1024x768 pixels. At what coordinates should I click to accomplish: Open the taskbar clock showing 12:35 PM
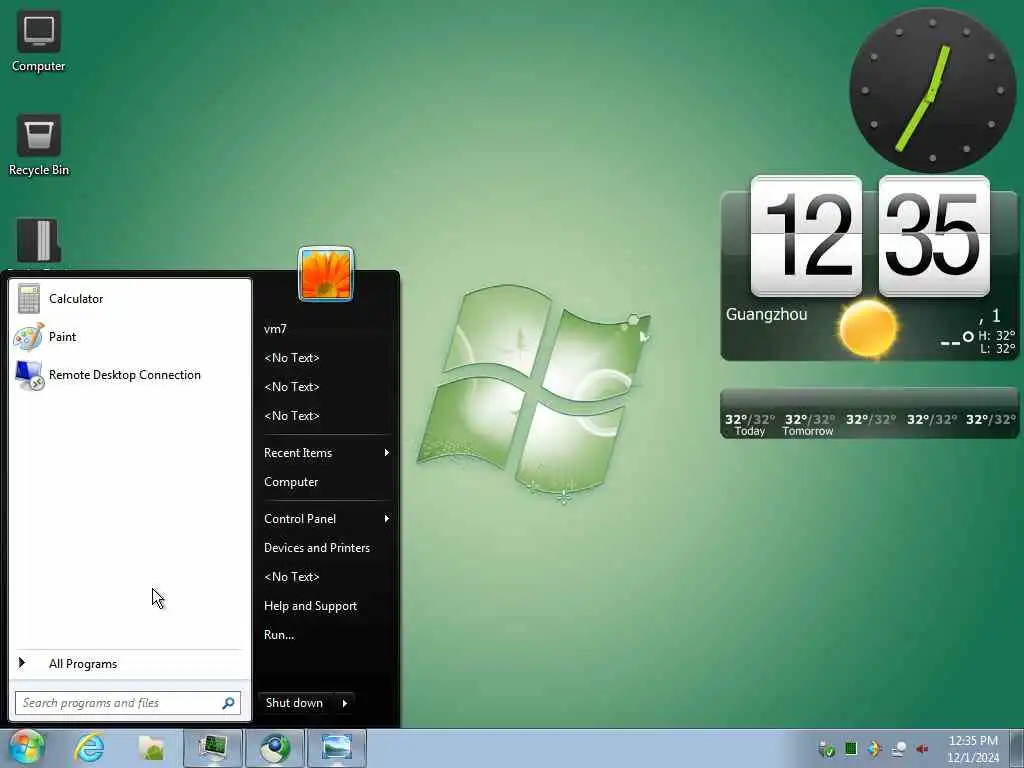973,748
